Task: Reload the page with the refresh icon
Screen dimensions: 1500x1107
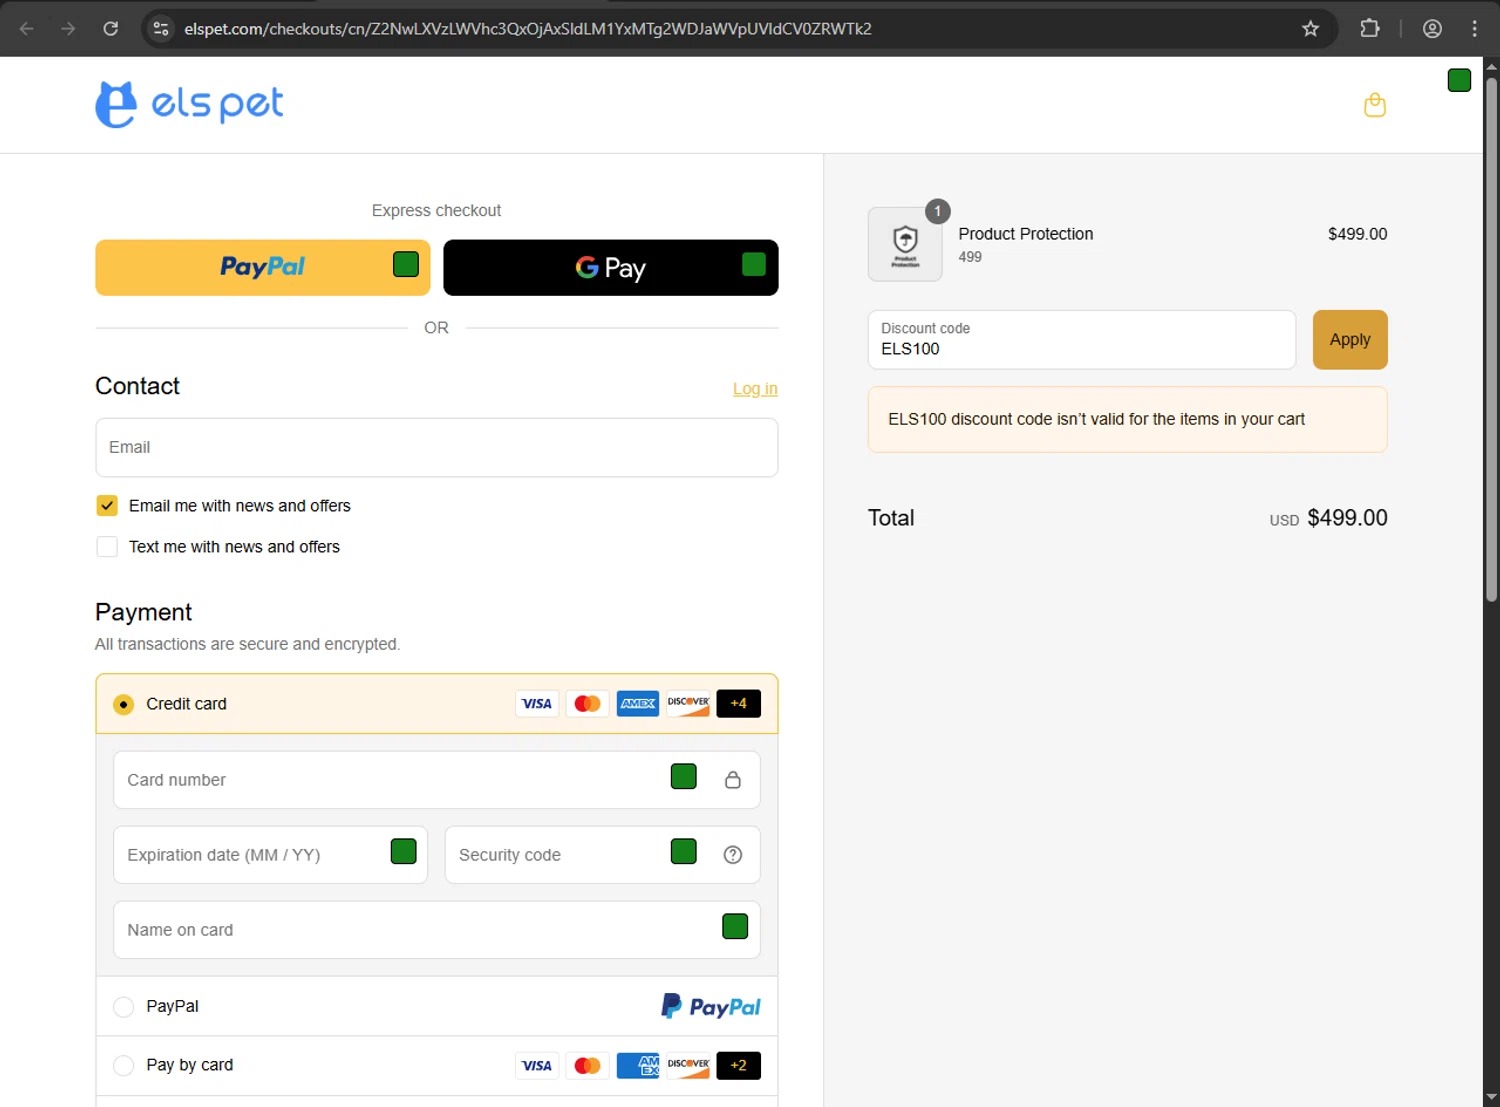Action: coord(111,28)
